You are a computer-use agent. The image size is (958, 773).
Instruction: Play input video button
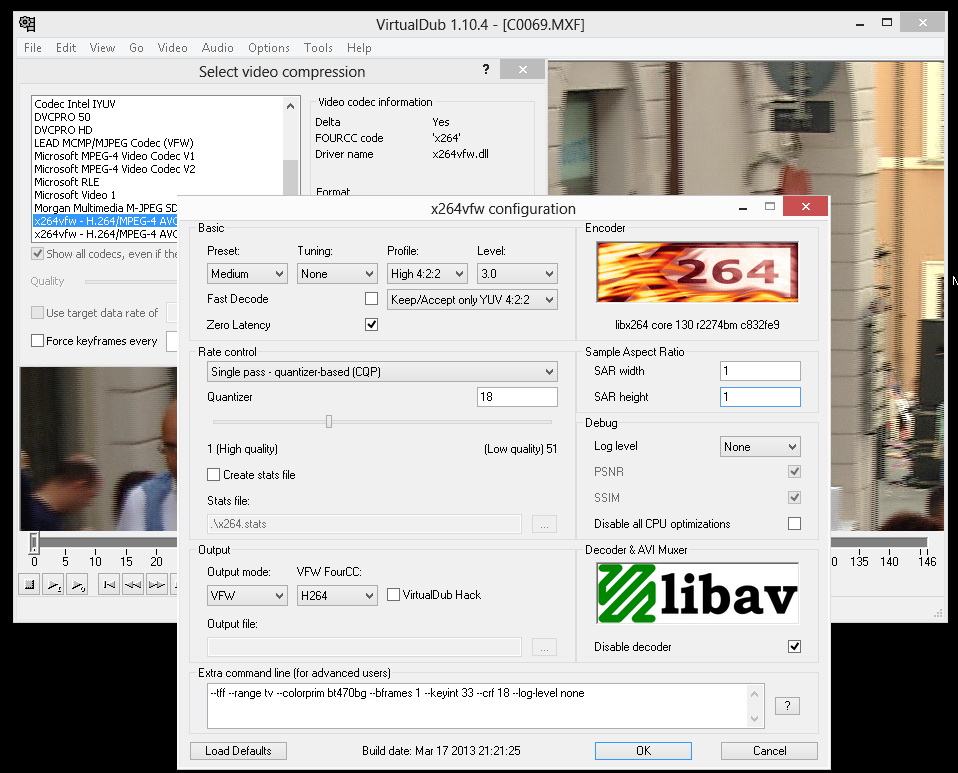click(x=53, y=585)
